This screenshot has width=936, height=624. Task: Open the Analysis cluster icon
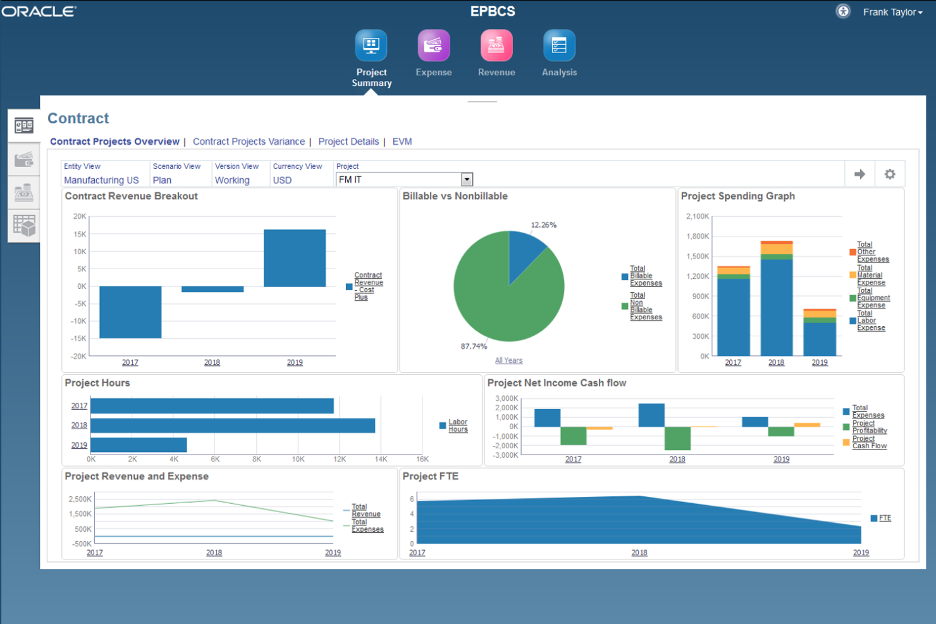(559, 45)
